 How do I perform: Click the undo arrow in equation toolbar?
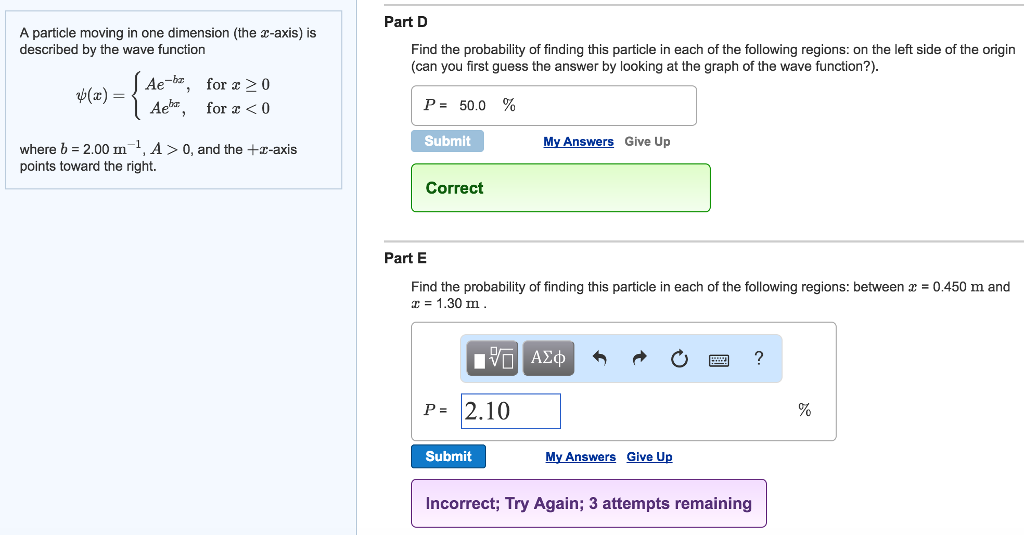pos(600,358)
